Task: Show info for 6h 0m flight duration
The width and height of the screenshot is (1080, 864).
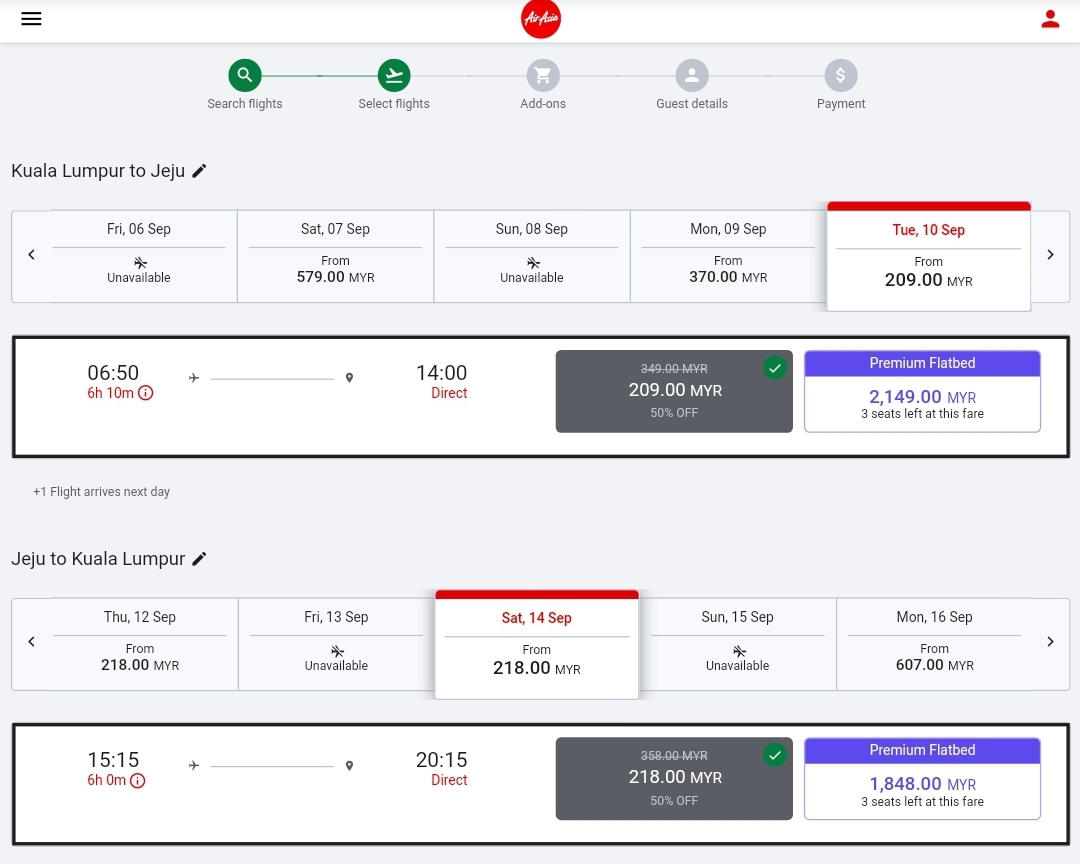Action: [x=138, y=780]
